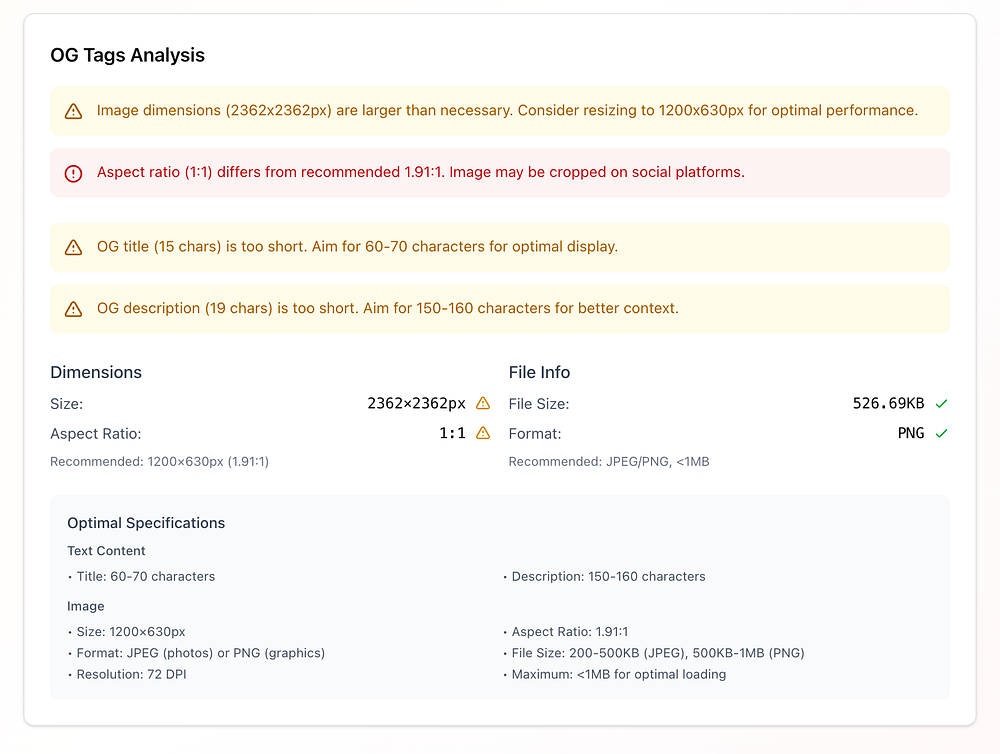Click the Dimensions section heading
This screenshot has height=754, width=1000.
point(96,372)
